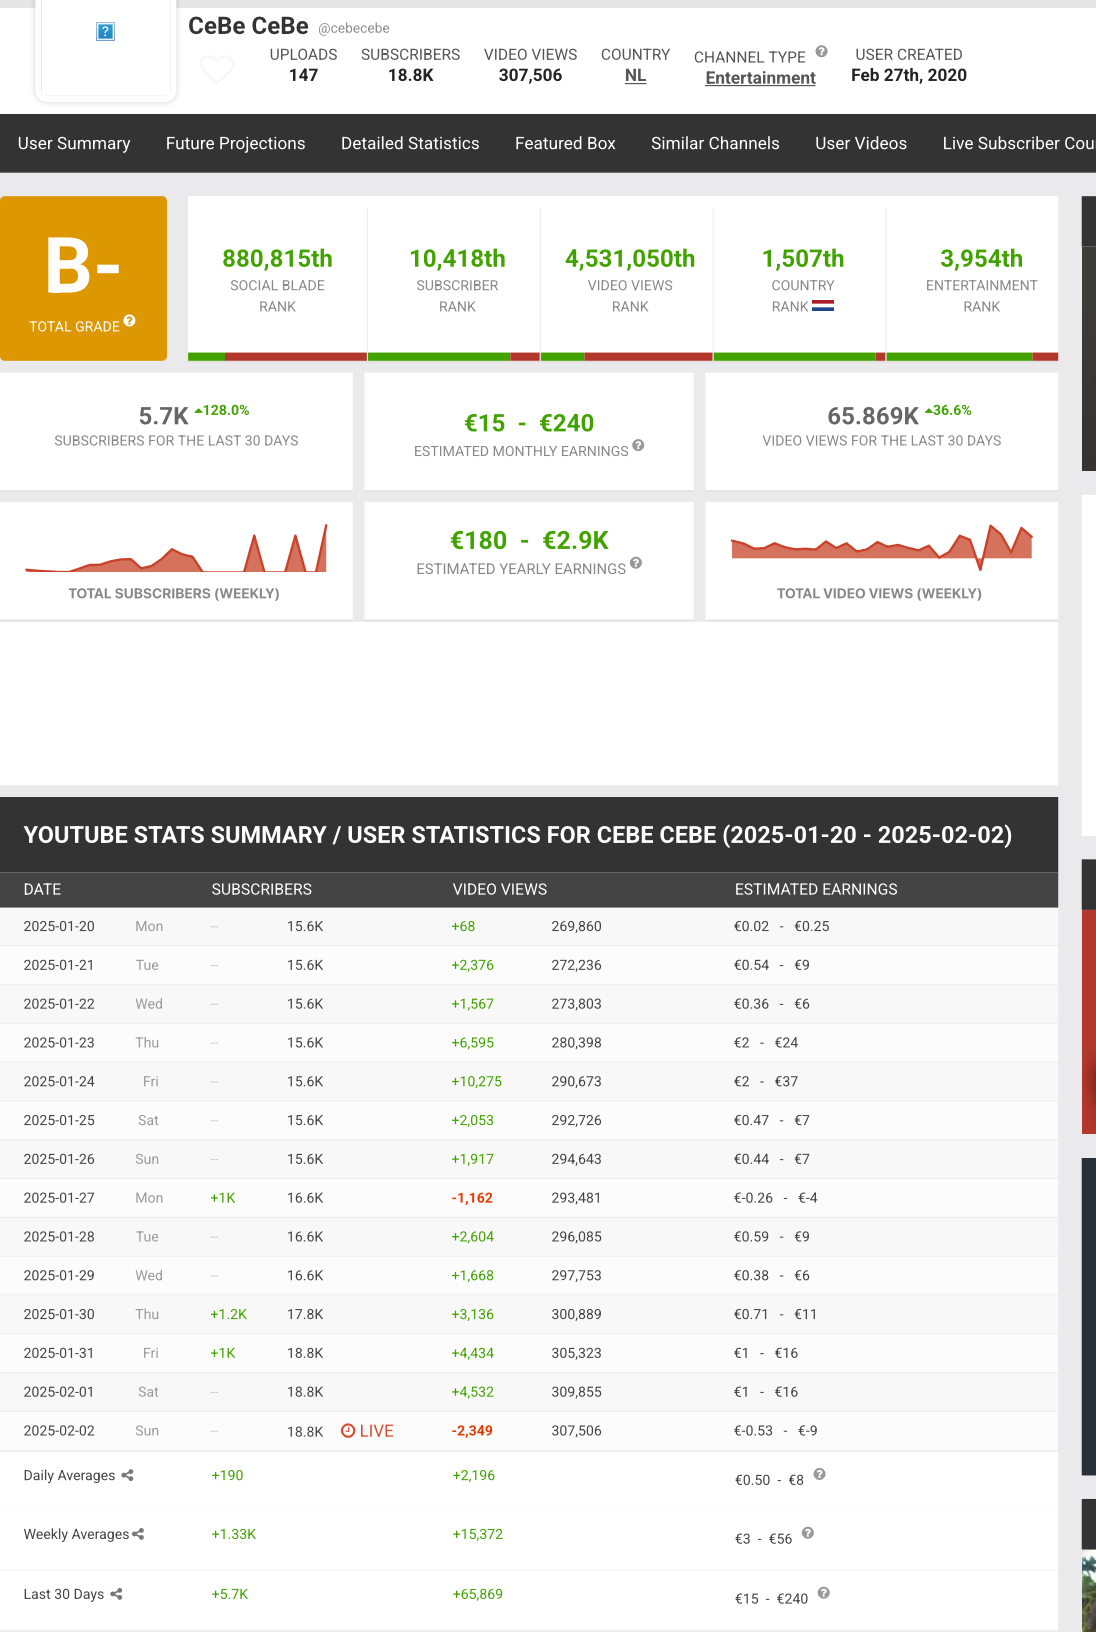Click help icon in Last 30 Days earnings
Screen dimensions: 1096x1632
[x=823, y=1593]
